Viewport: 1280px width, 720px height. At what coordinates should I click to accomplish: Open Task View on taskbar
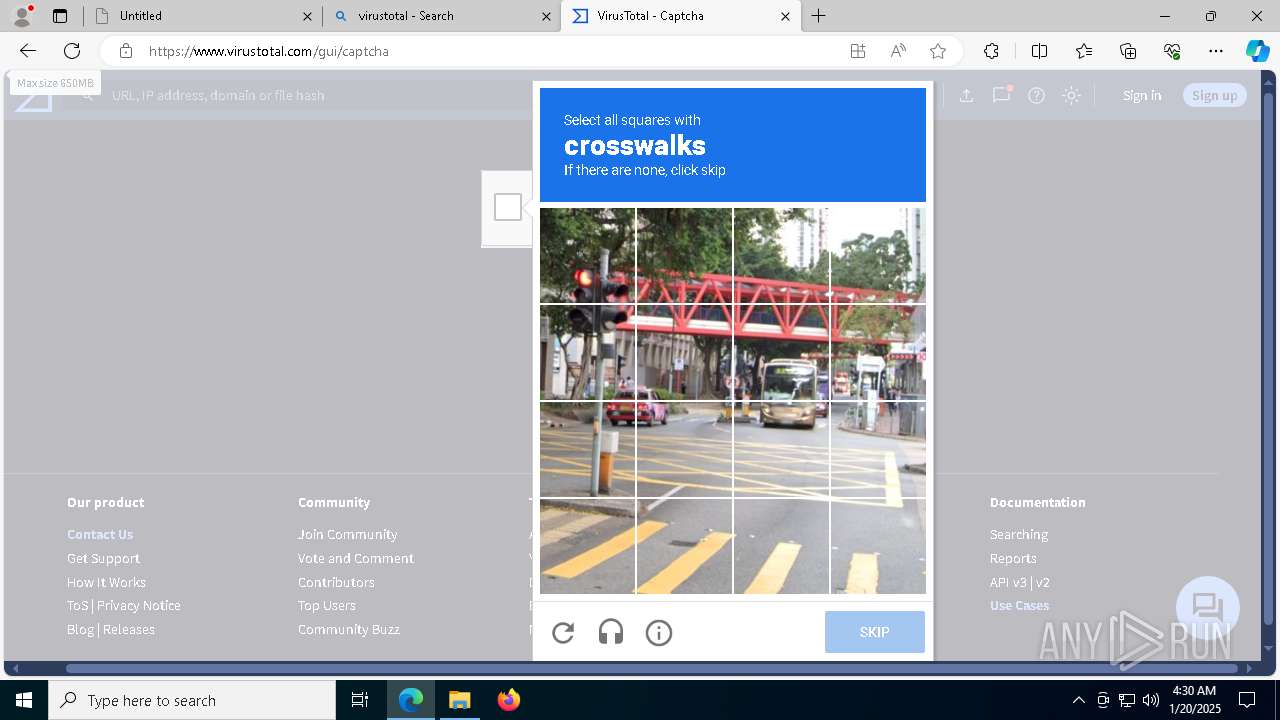click(x=360, y=700)
